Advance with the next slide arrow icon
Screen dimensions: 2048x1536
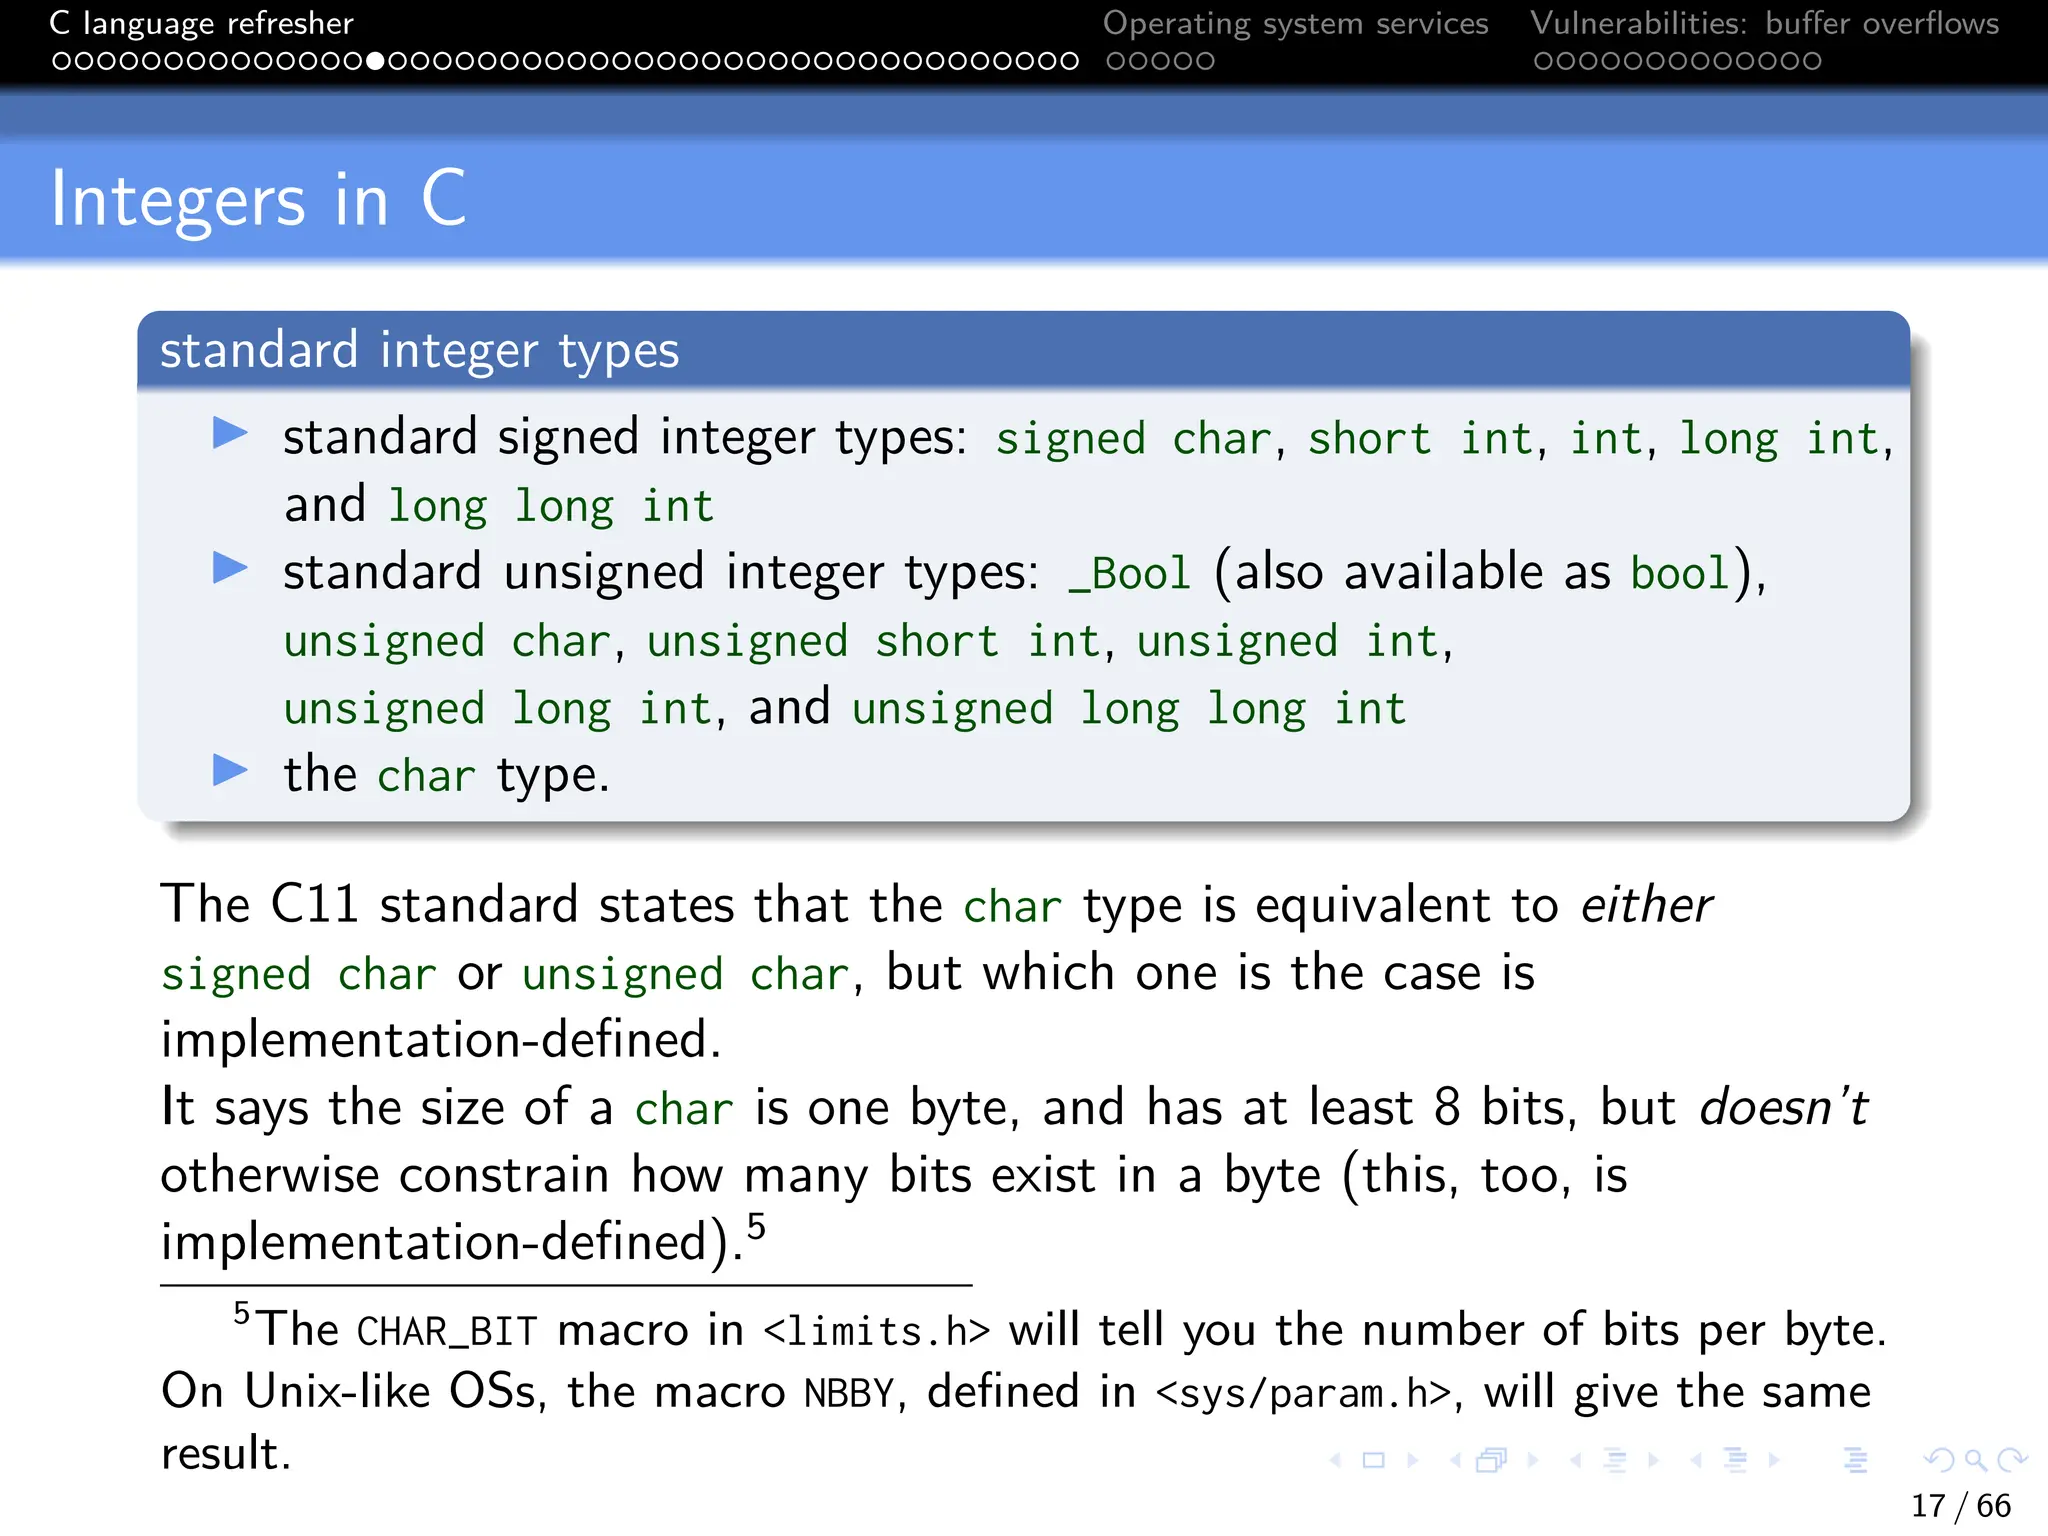(x=1412, y=1461)
